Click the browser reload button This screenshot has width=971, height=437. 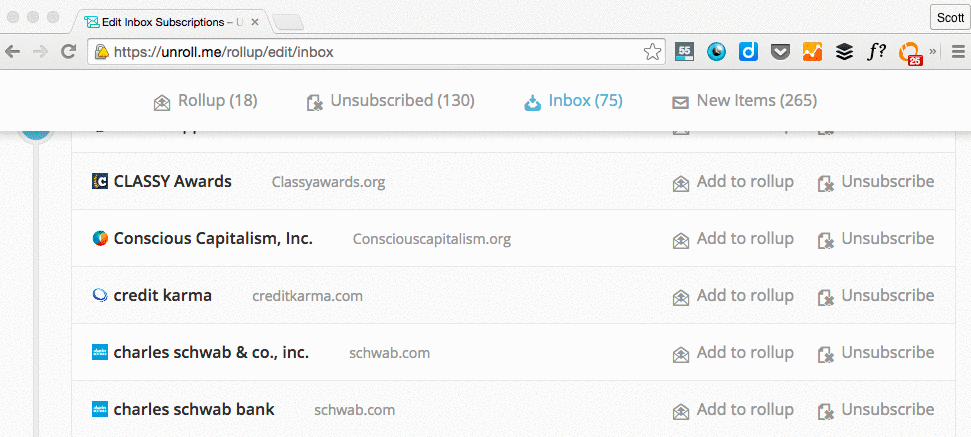(x=68, y=52)
